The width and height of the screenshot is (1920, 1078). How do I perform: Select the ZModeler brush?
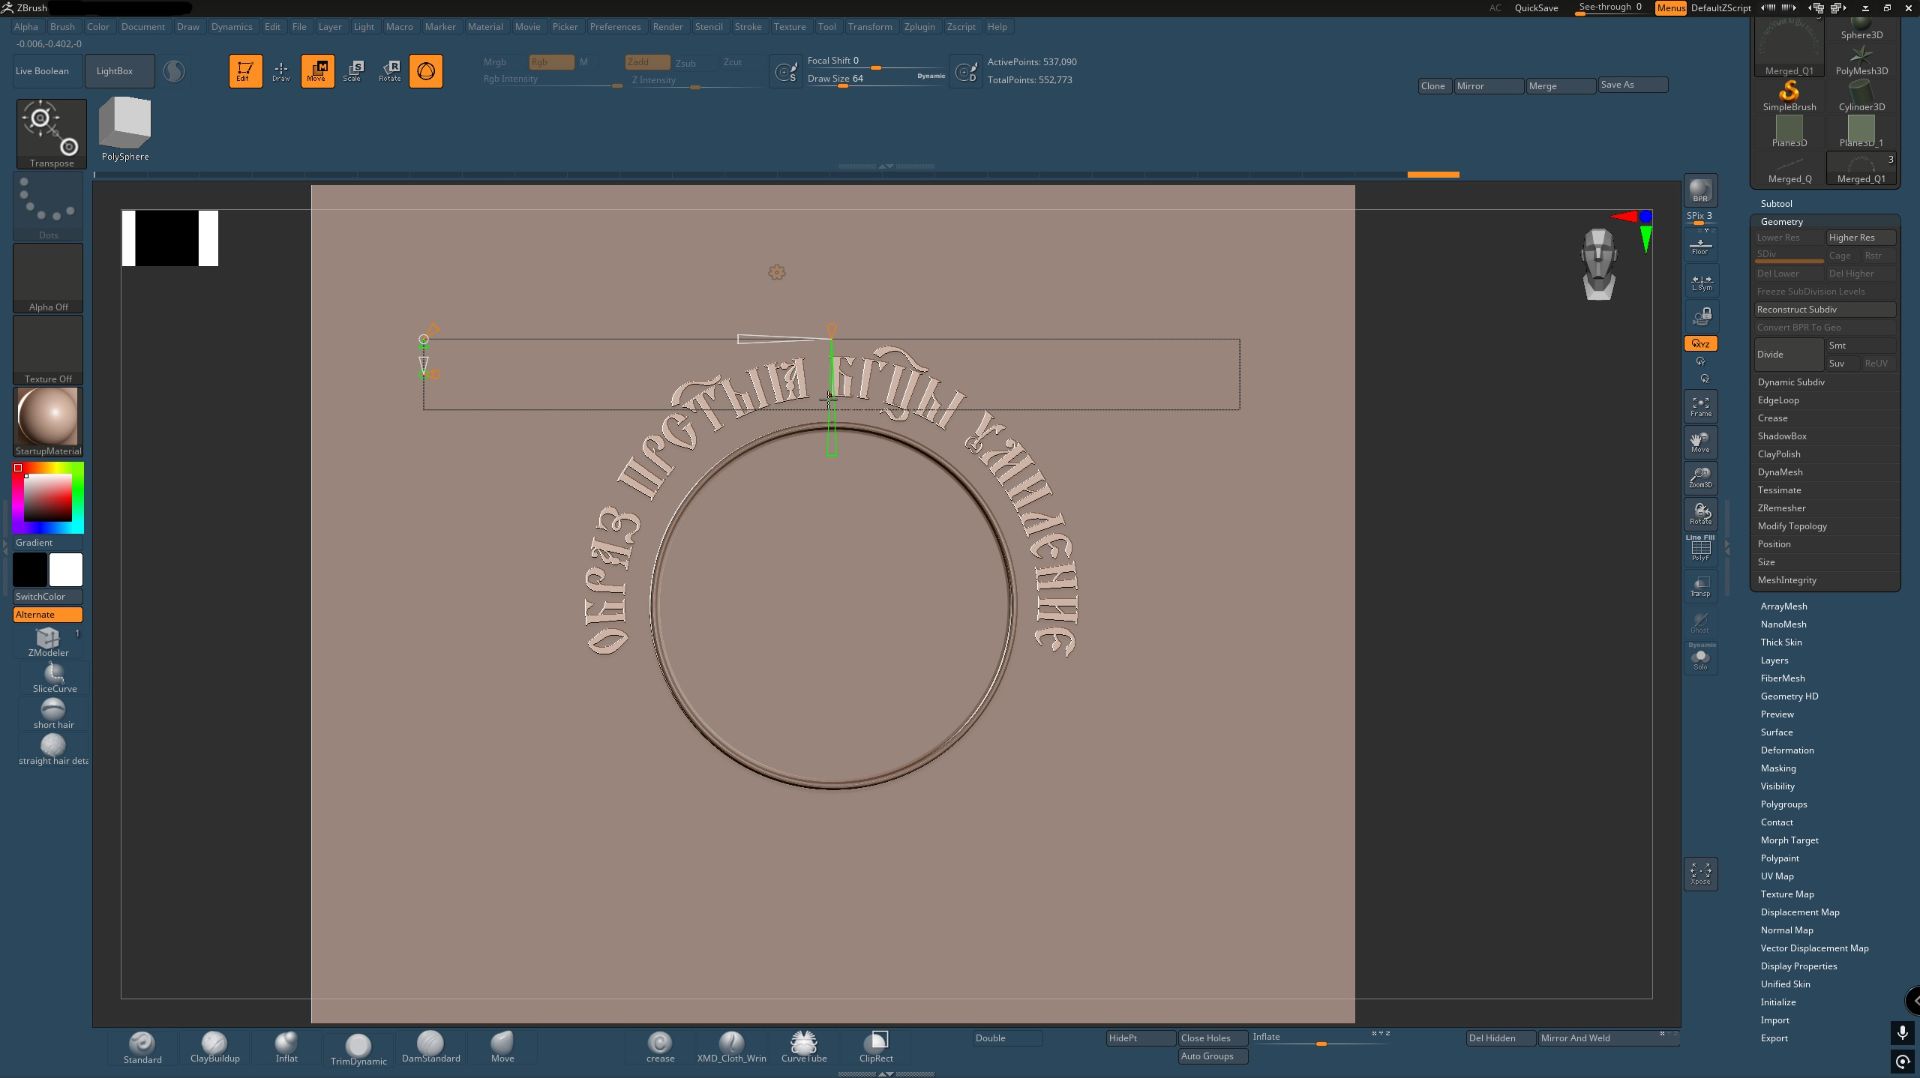click(48, 641)
